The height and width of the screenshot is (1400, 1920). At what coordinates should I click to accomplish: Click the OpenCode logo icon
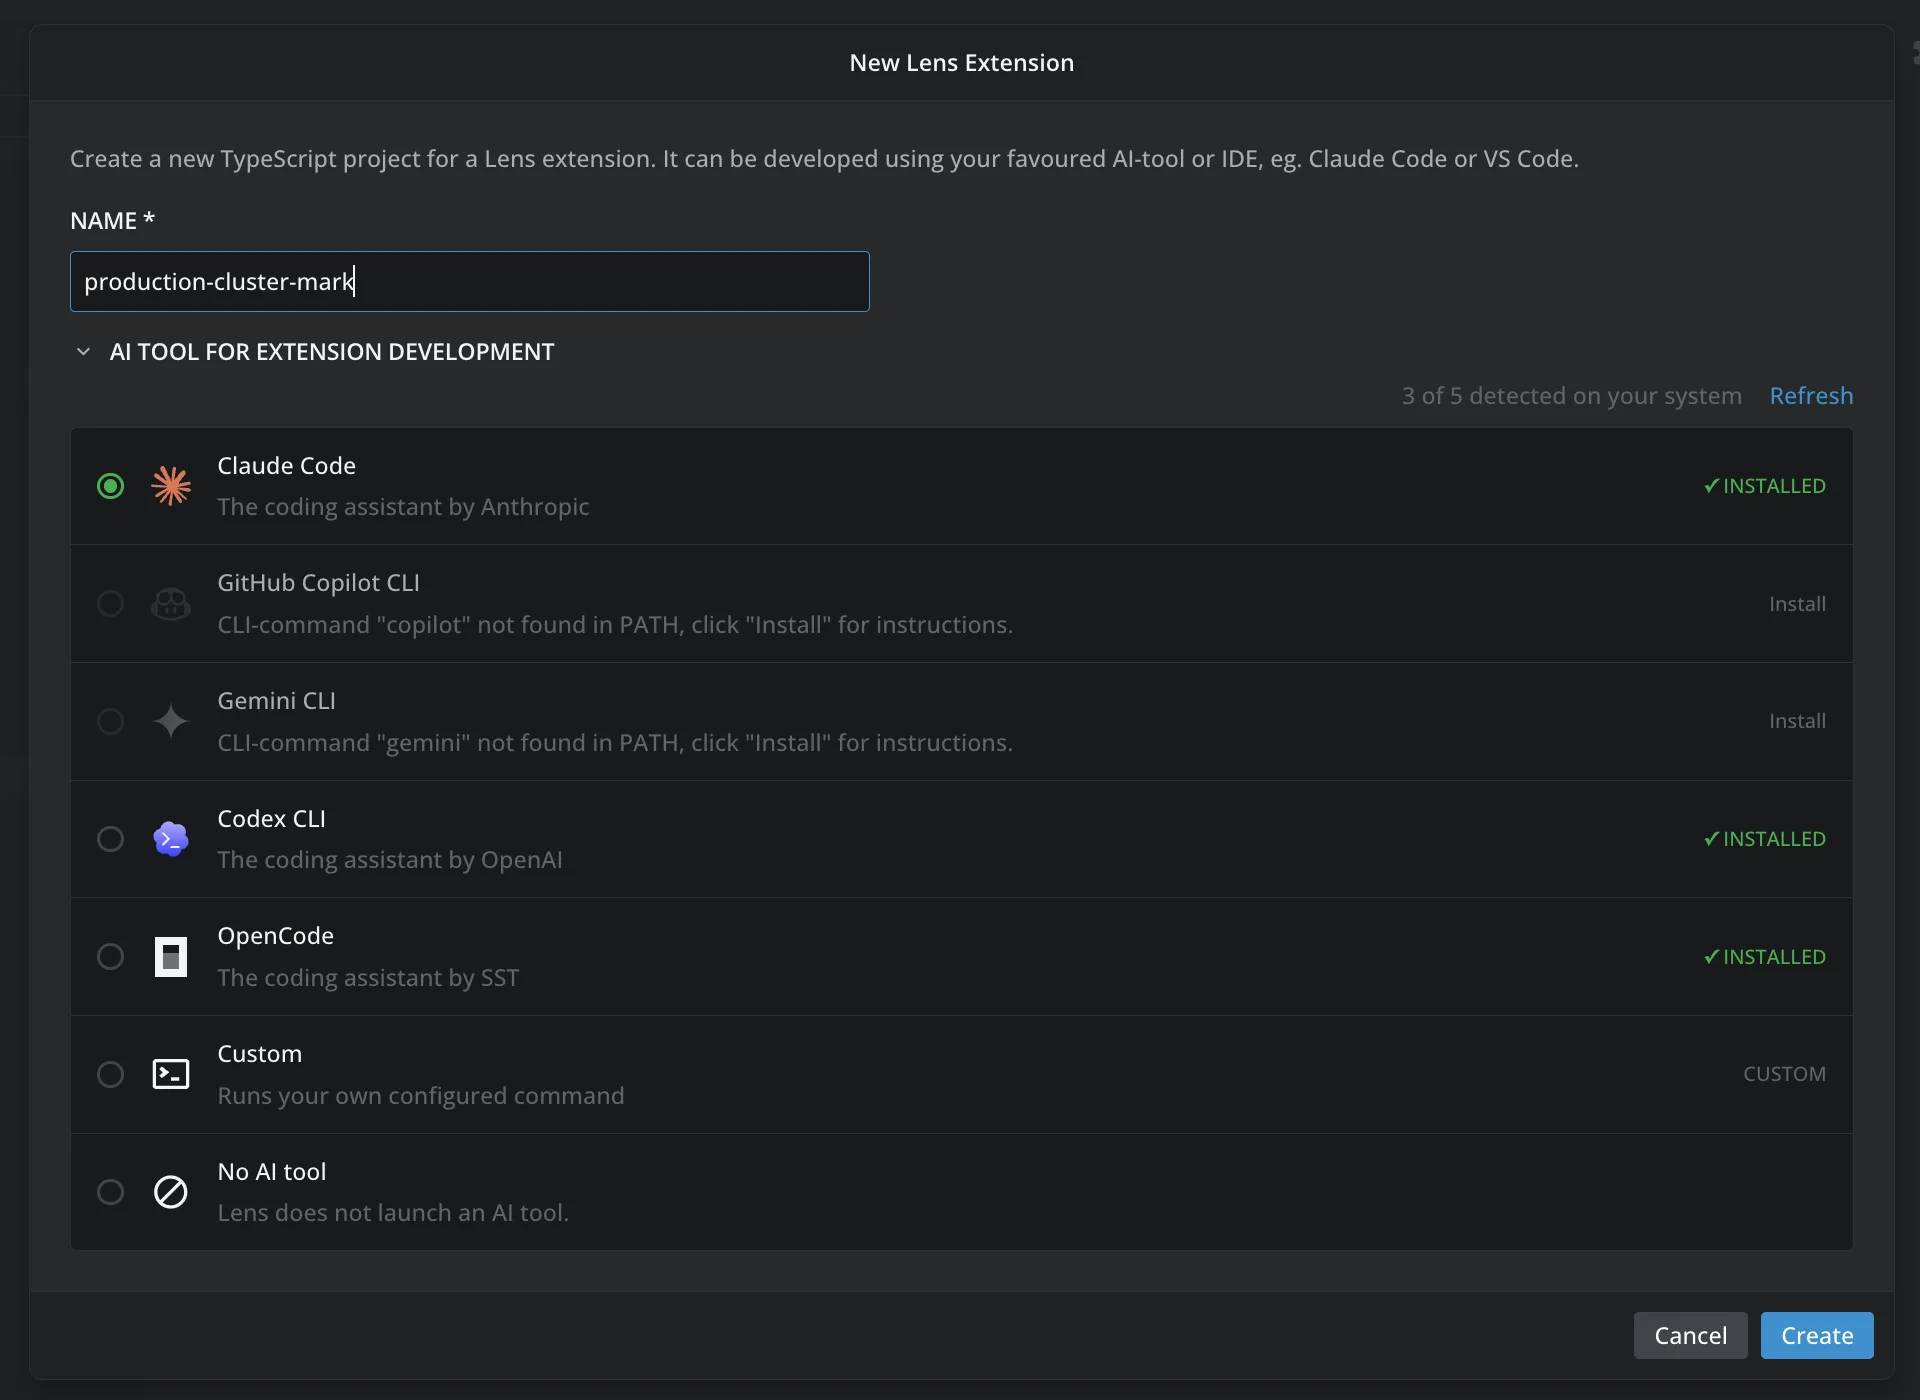point(171,957)
